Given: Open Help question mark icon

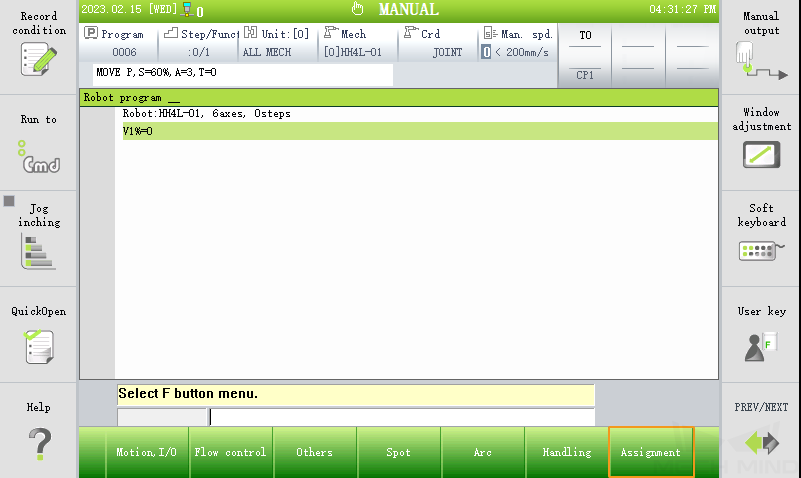Looking at the screenshot, I should tap(40, 444).
